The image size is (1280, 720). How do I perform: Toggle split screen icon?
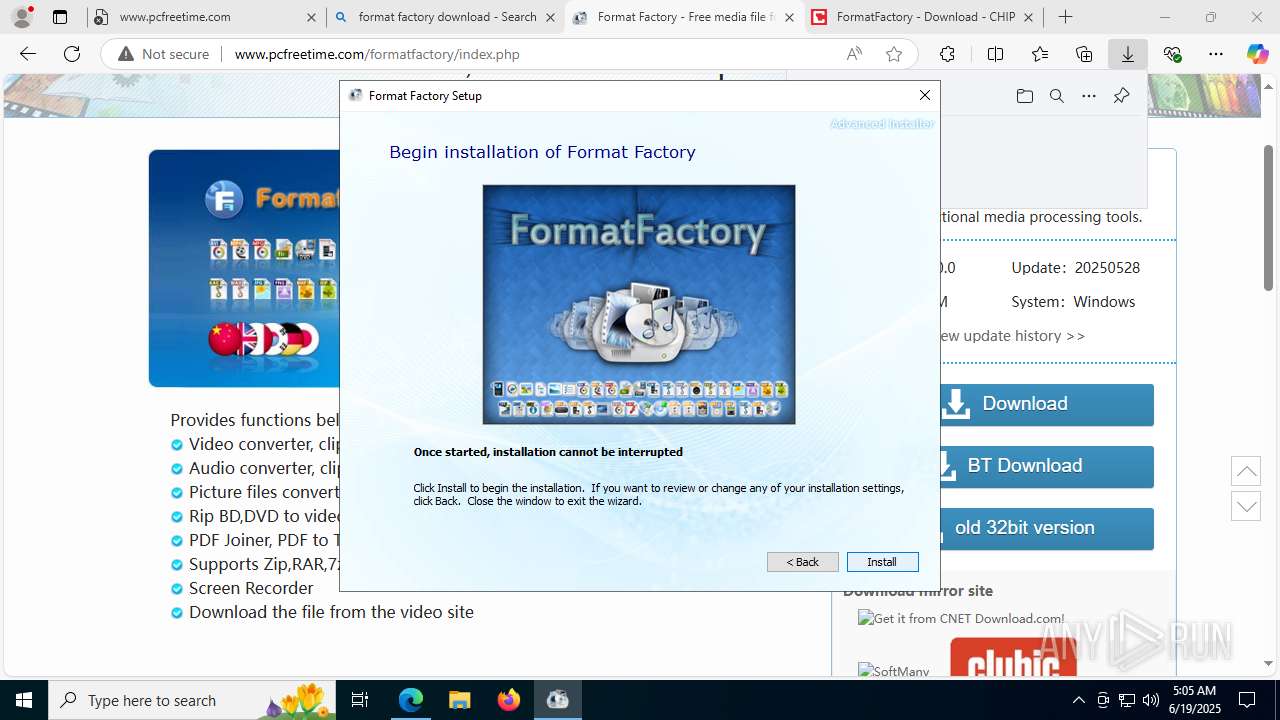pyautogui.click(x=995, y=54)
